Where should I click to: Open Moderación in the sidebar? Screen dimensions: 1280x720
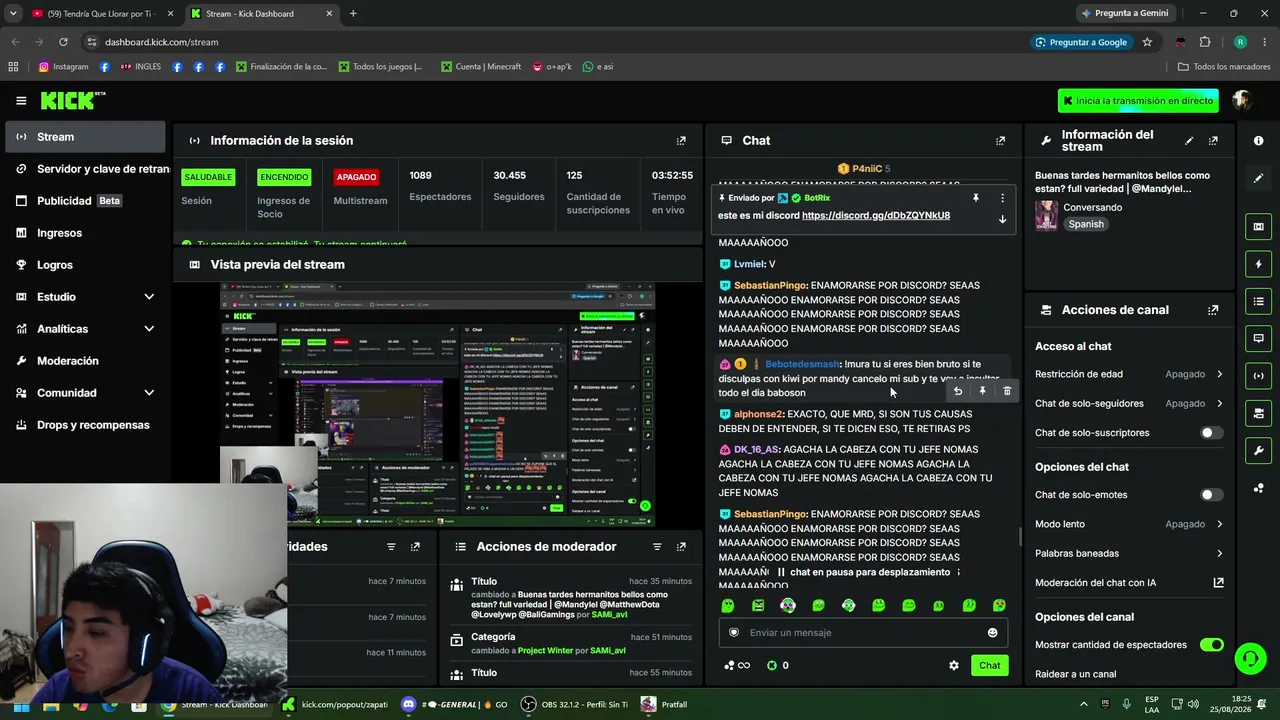(x=85, y=361)
